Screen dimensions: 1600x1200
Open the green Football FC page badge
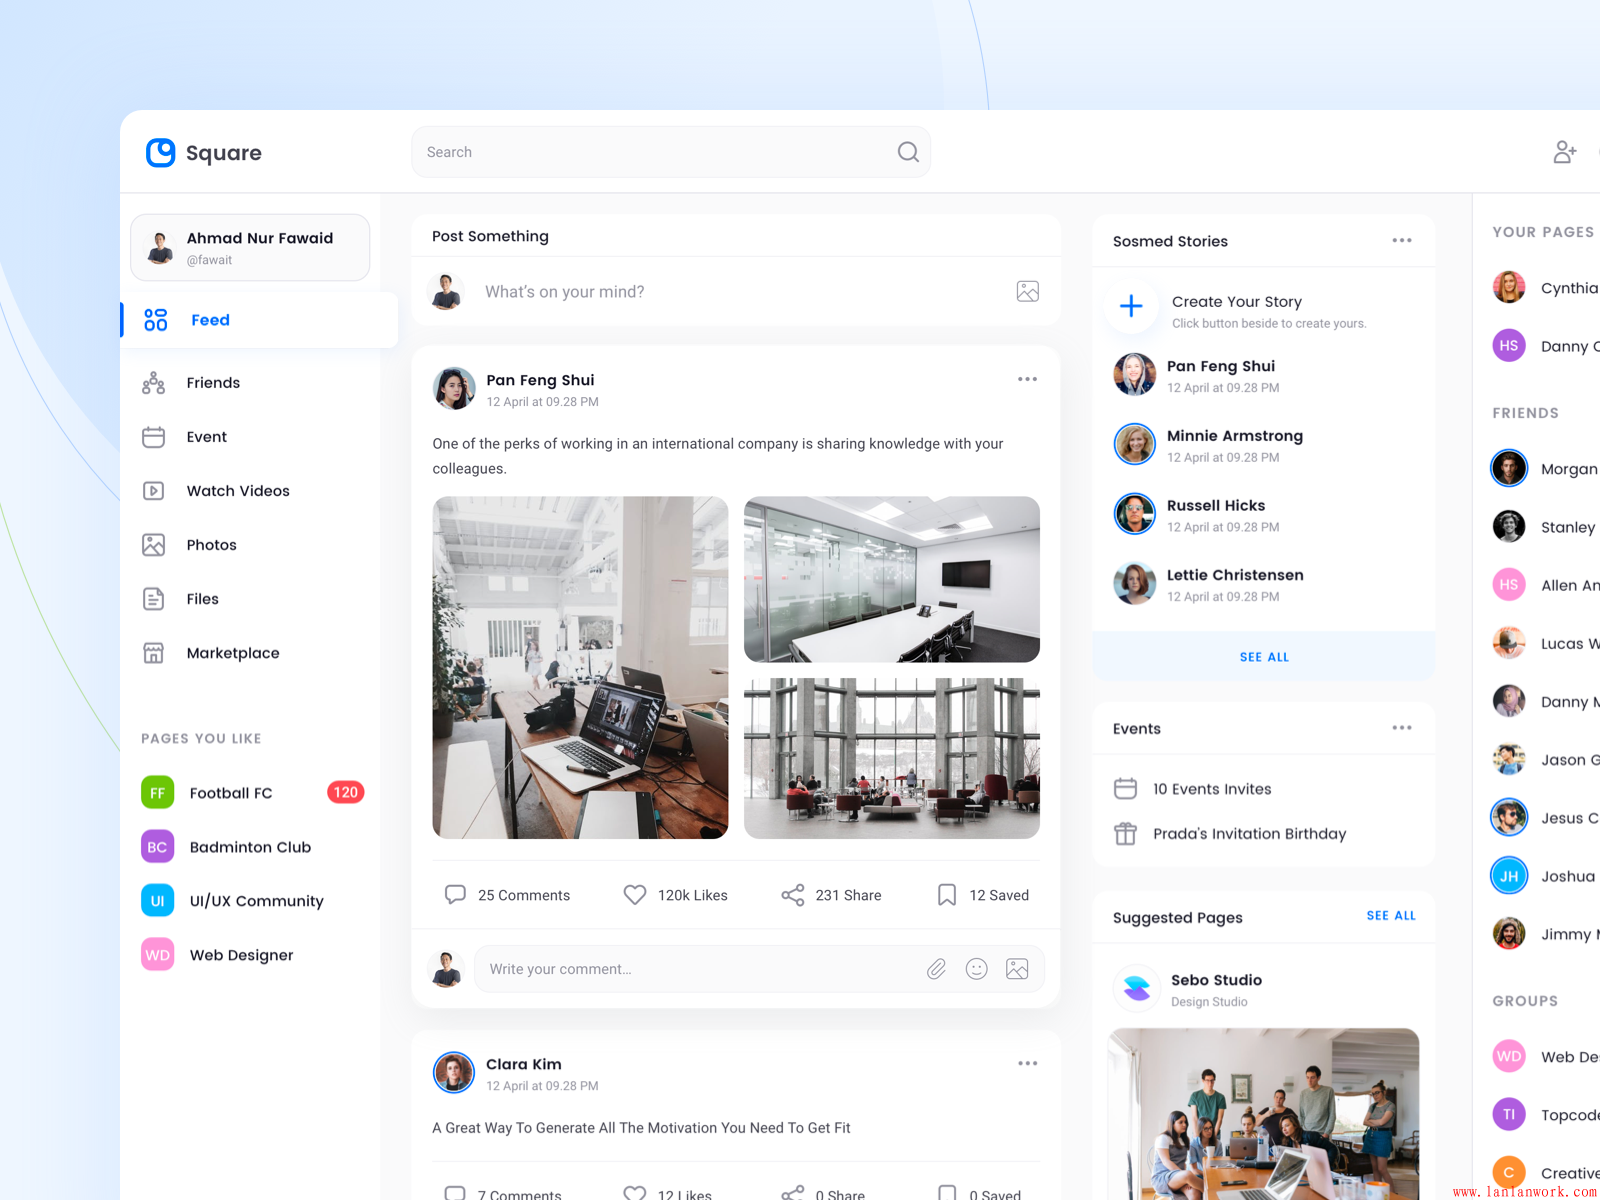pos(158,793)
